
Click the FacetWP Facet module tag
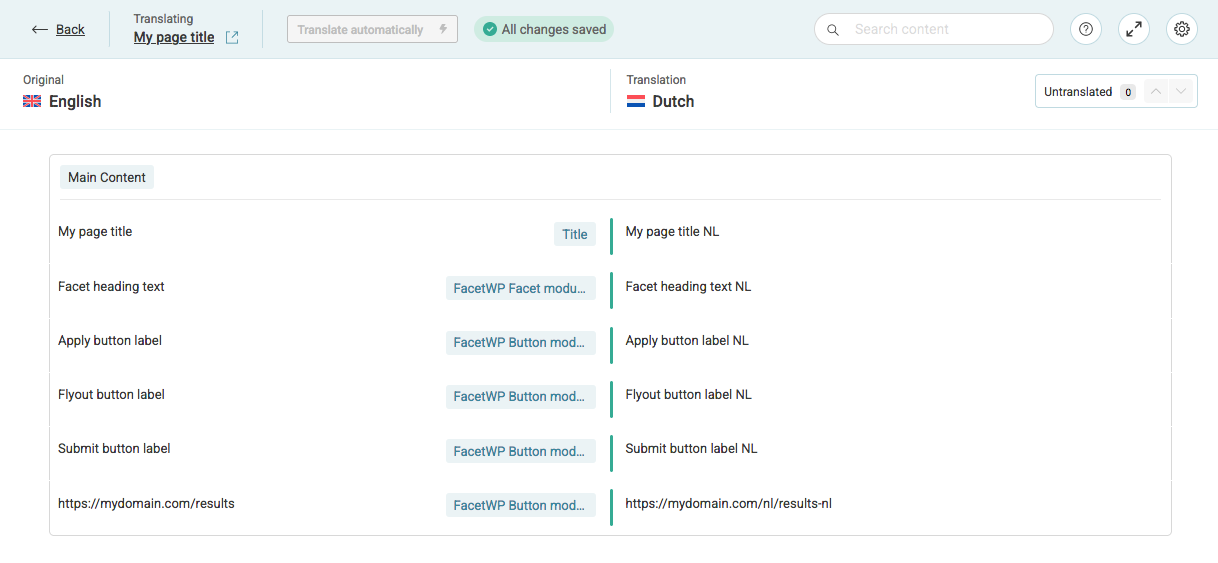pyautogui.click(x=520, y=288)
